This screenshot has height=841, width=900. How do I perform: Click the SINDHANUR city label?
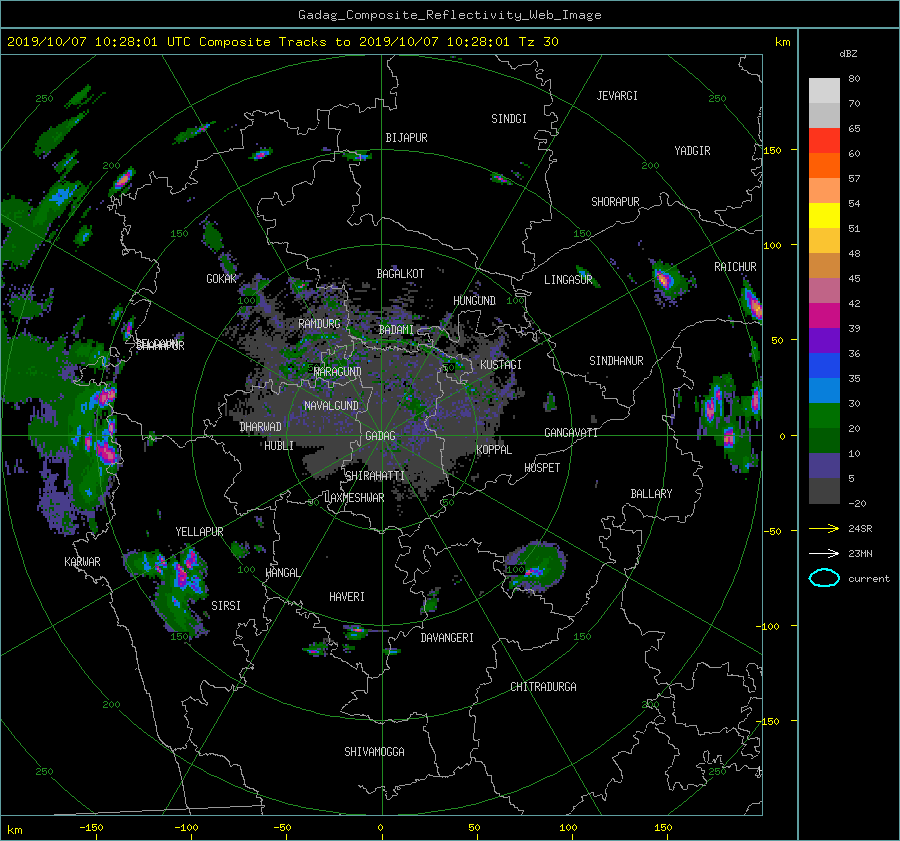point(616,361)
